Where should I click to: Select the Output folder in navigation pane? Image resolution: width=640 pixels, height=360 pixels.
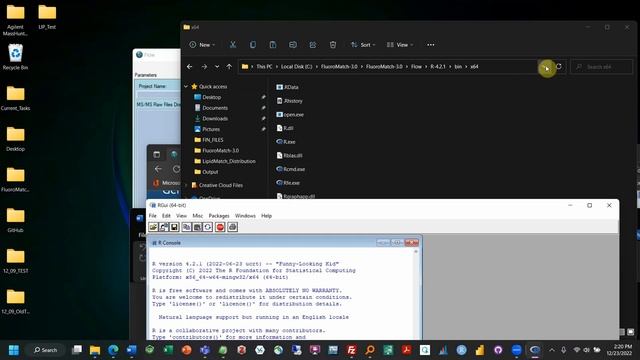(210, 172)
